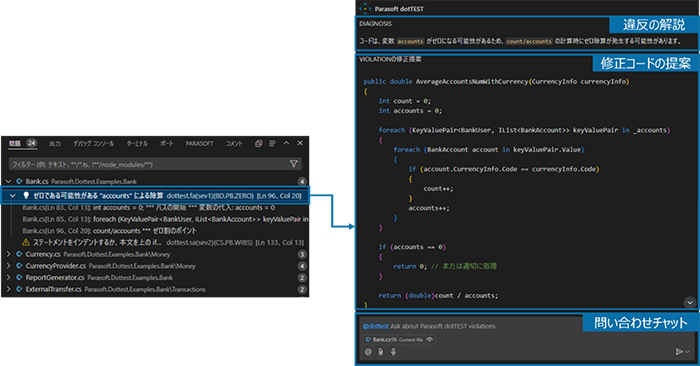Viewport: 700px width, 366px height.
Task: Click the ExternalTransfer.cs file icon
Action: pos(19,289)
